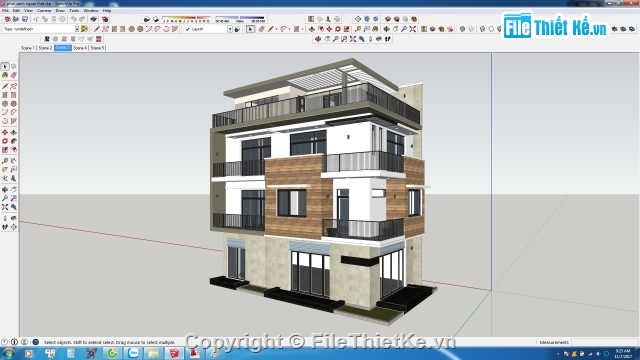Click Zoom Extents in left toolbar
This screenshot has height=360, width=640.
coord(5,207)
